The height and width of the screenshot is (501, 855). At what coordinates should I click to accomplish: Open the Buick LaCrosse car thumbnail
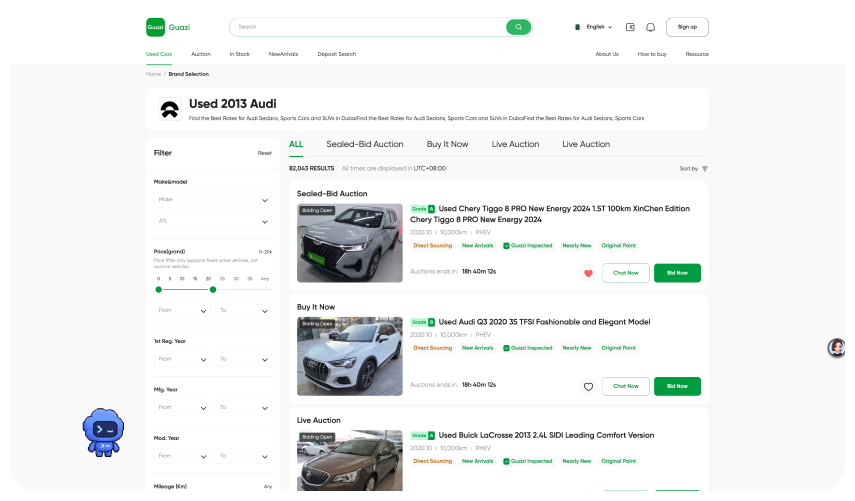point(350,461)
